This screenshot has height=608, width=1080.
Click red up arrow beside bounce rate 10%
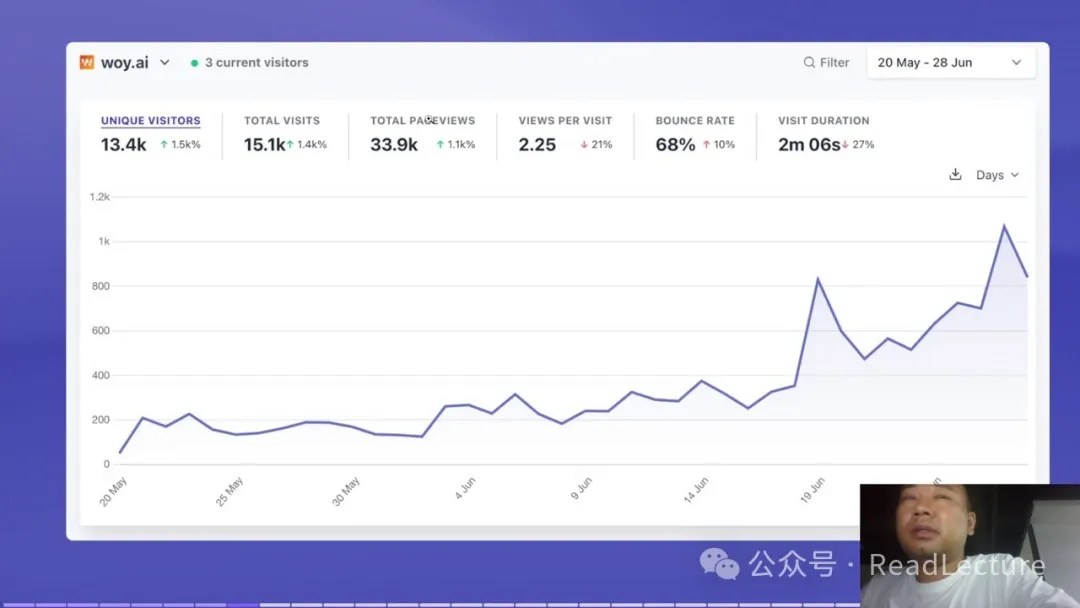pyautogui.click(x=706, y=145)
